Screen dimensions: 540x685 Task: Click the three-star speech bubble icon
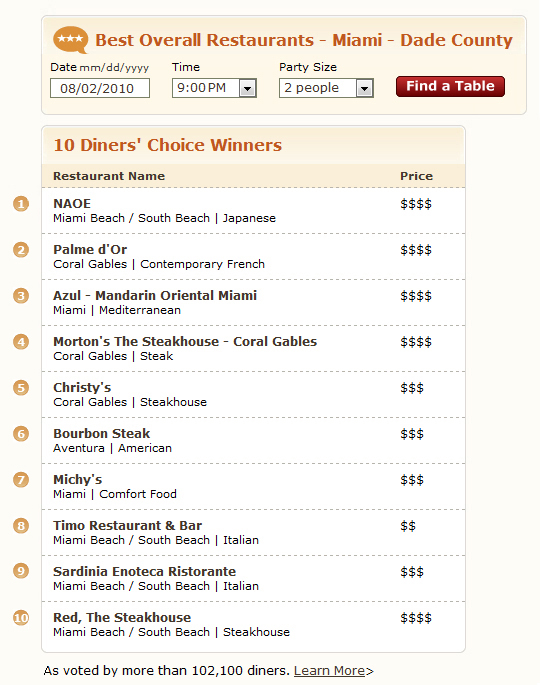click(70, 40)
